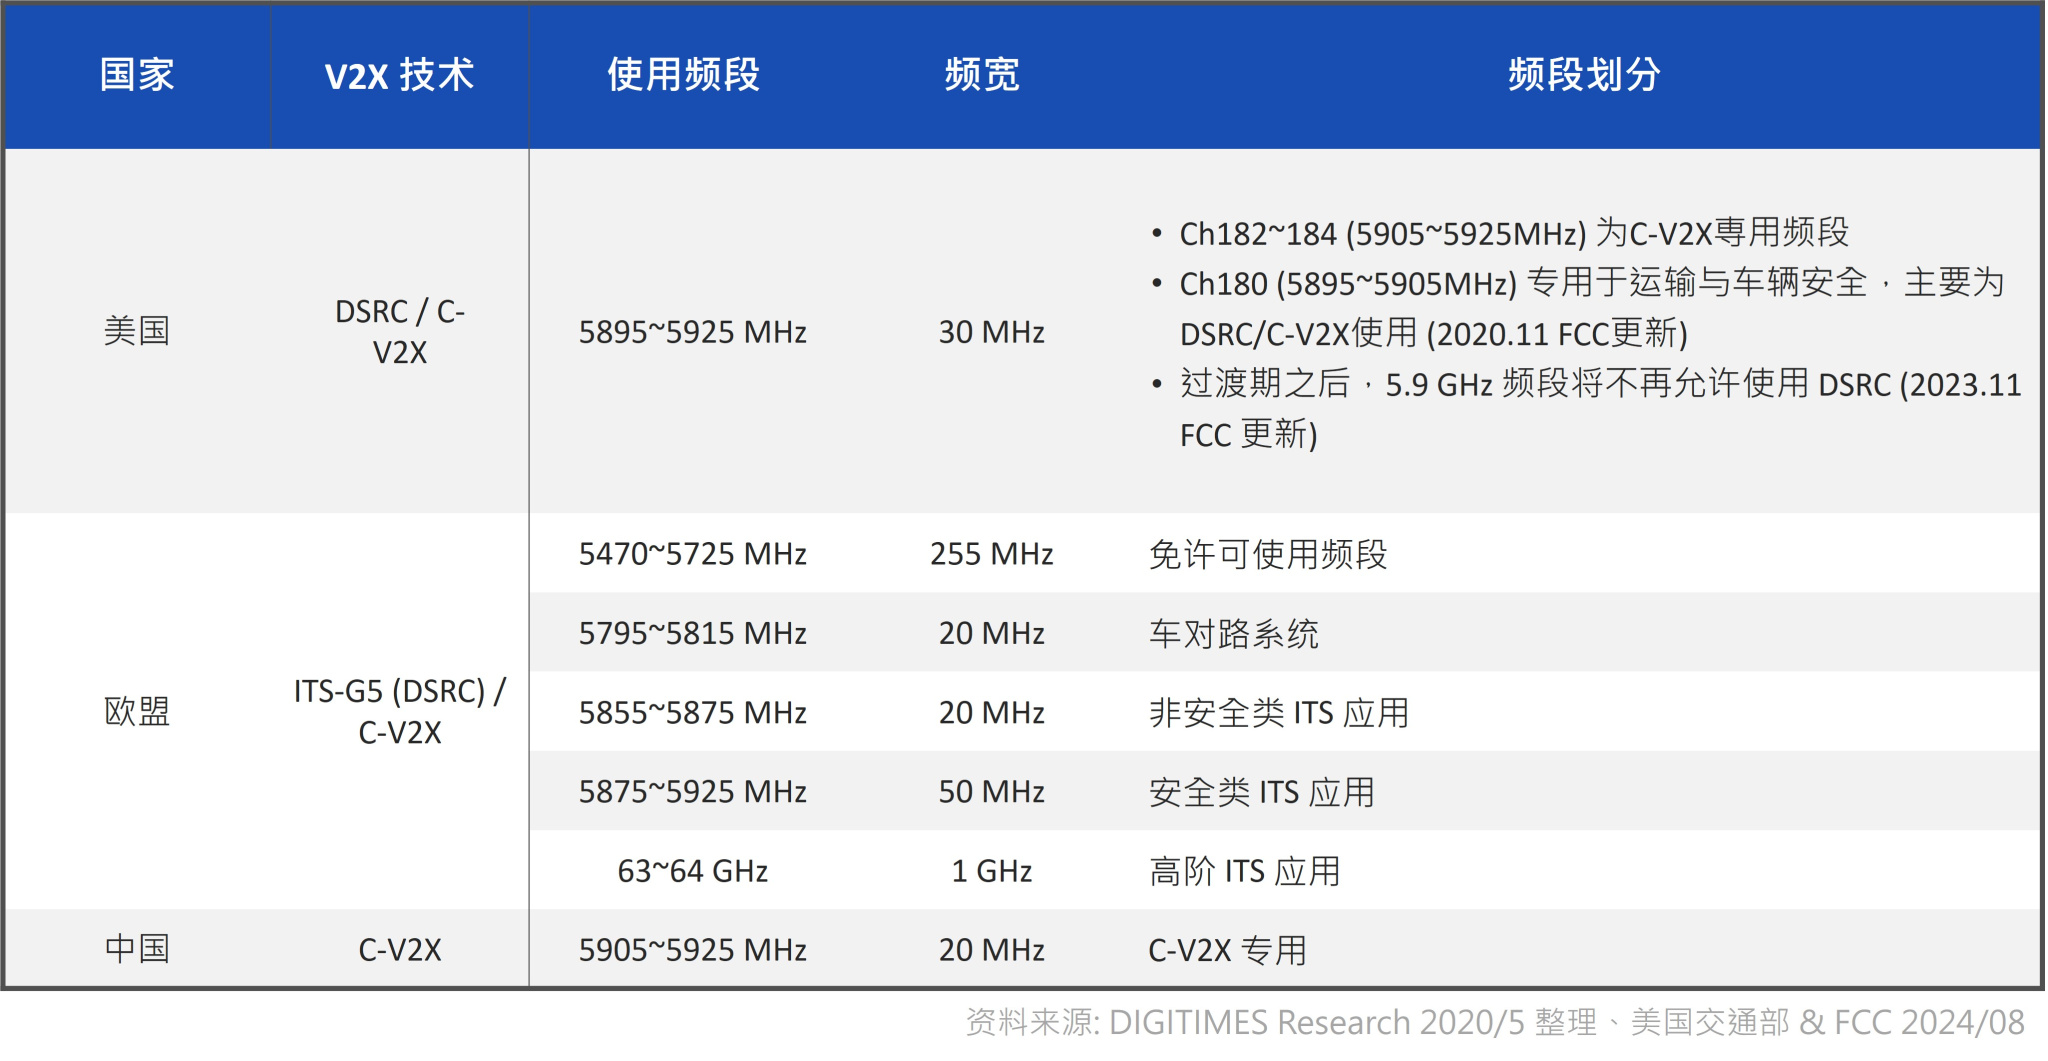Click the ITS-G5 (DSRC) / C-V2X cell
2048x1061 pixels.
point(399,712)
